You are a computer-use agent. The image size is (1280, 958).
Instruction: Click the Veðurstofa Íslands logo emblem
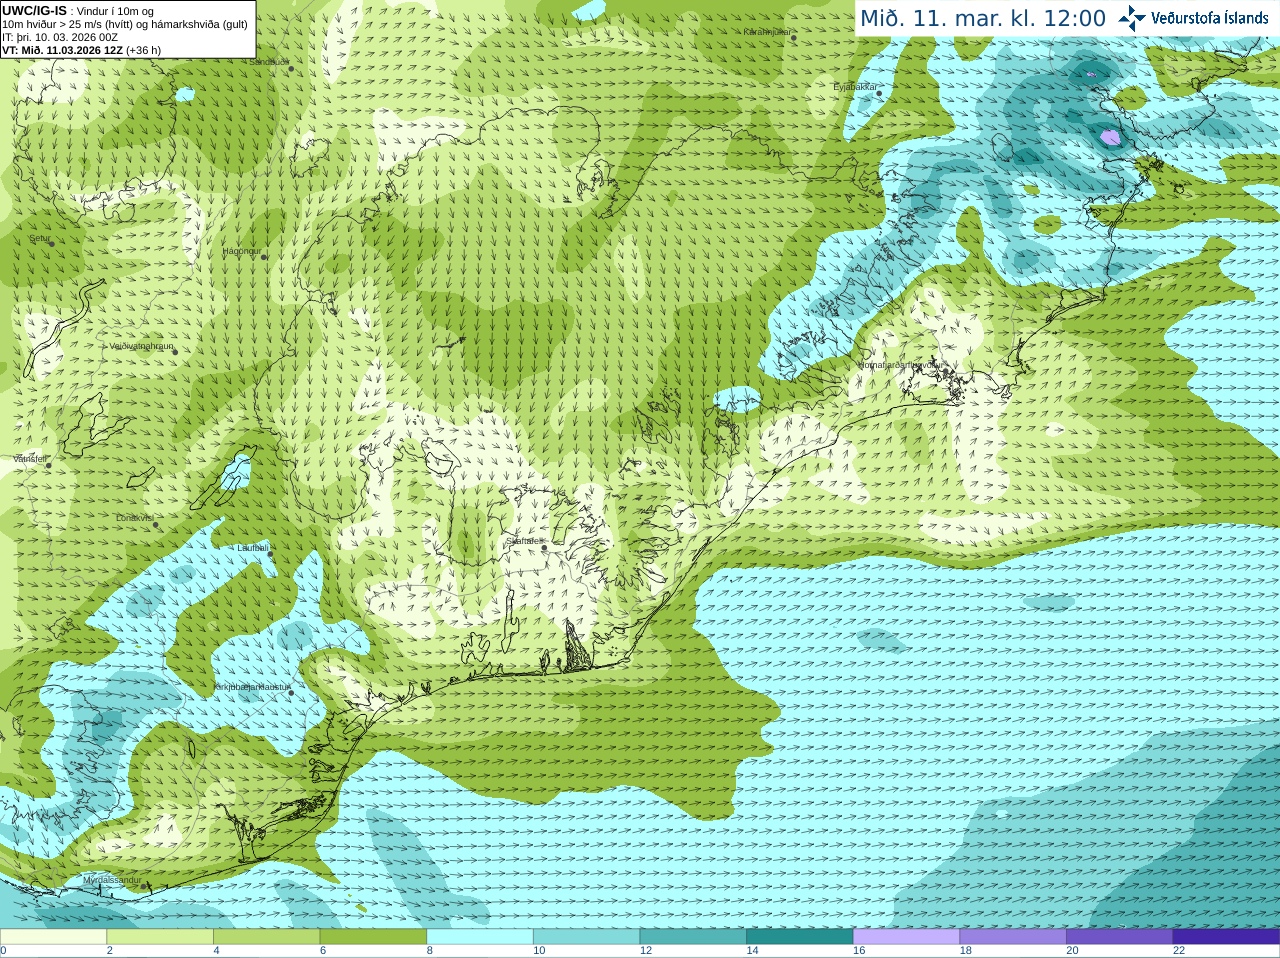[x=1132, y=18]
